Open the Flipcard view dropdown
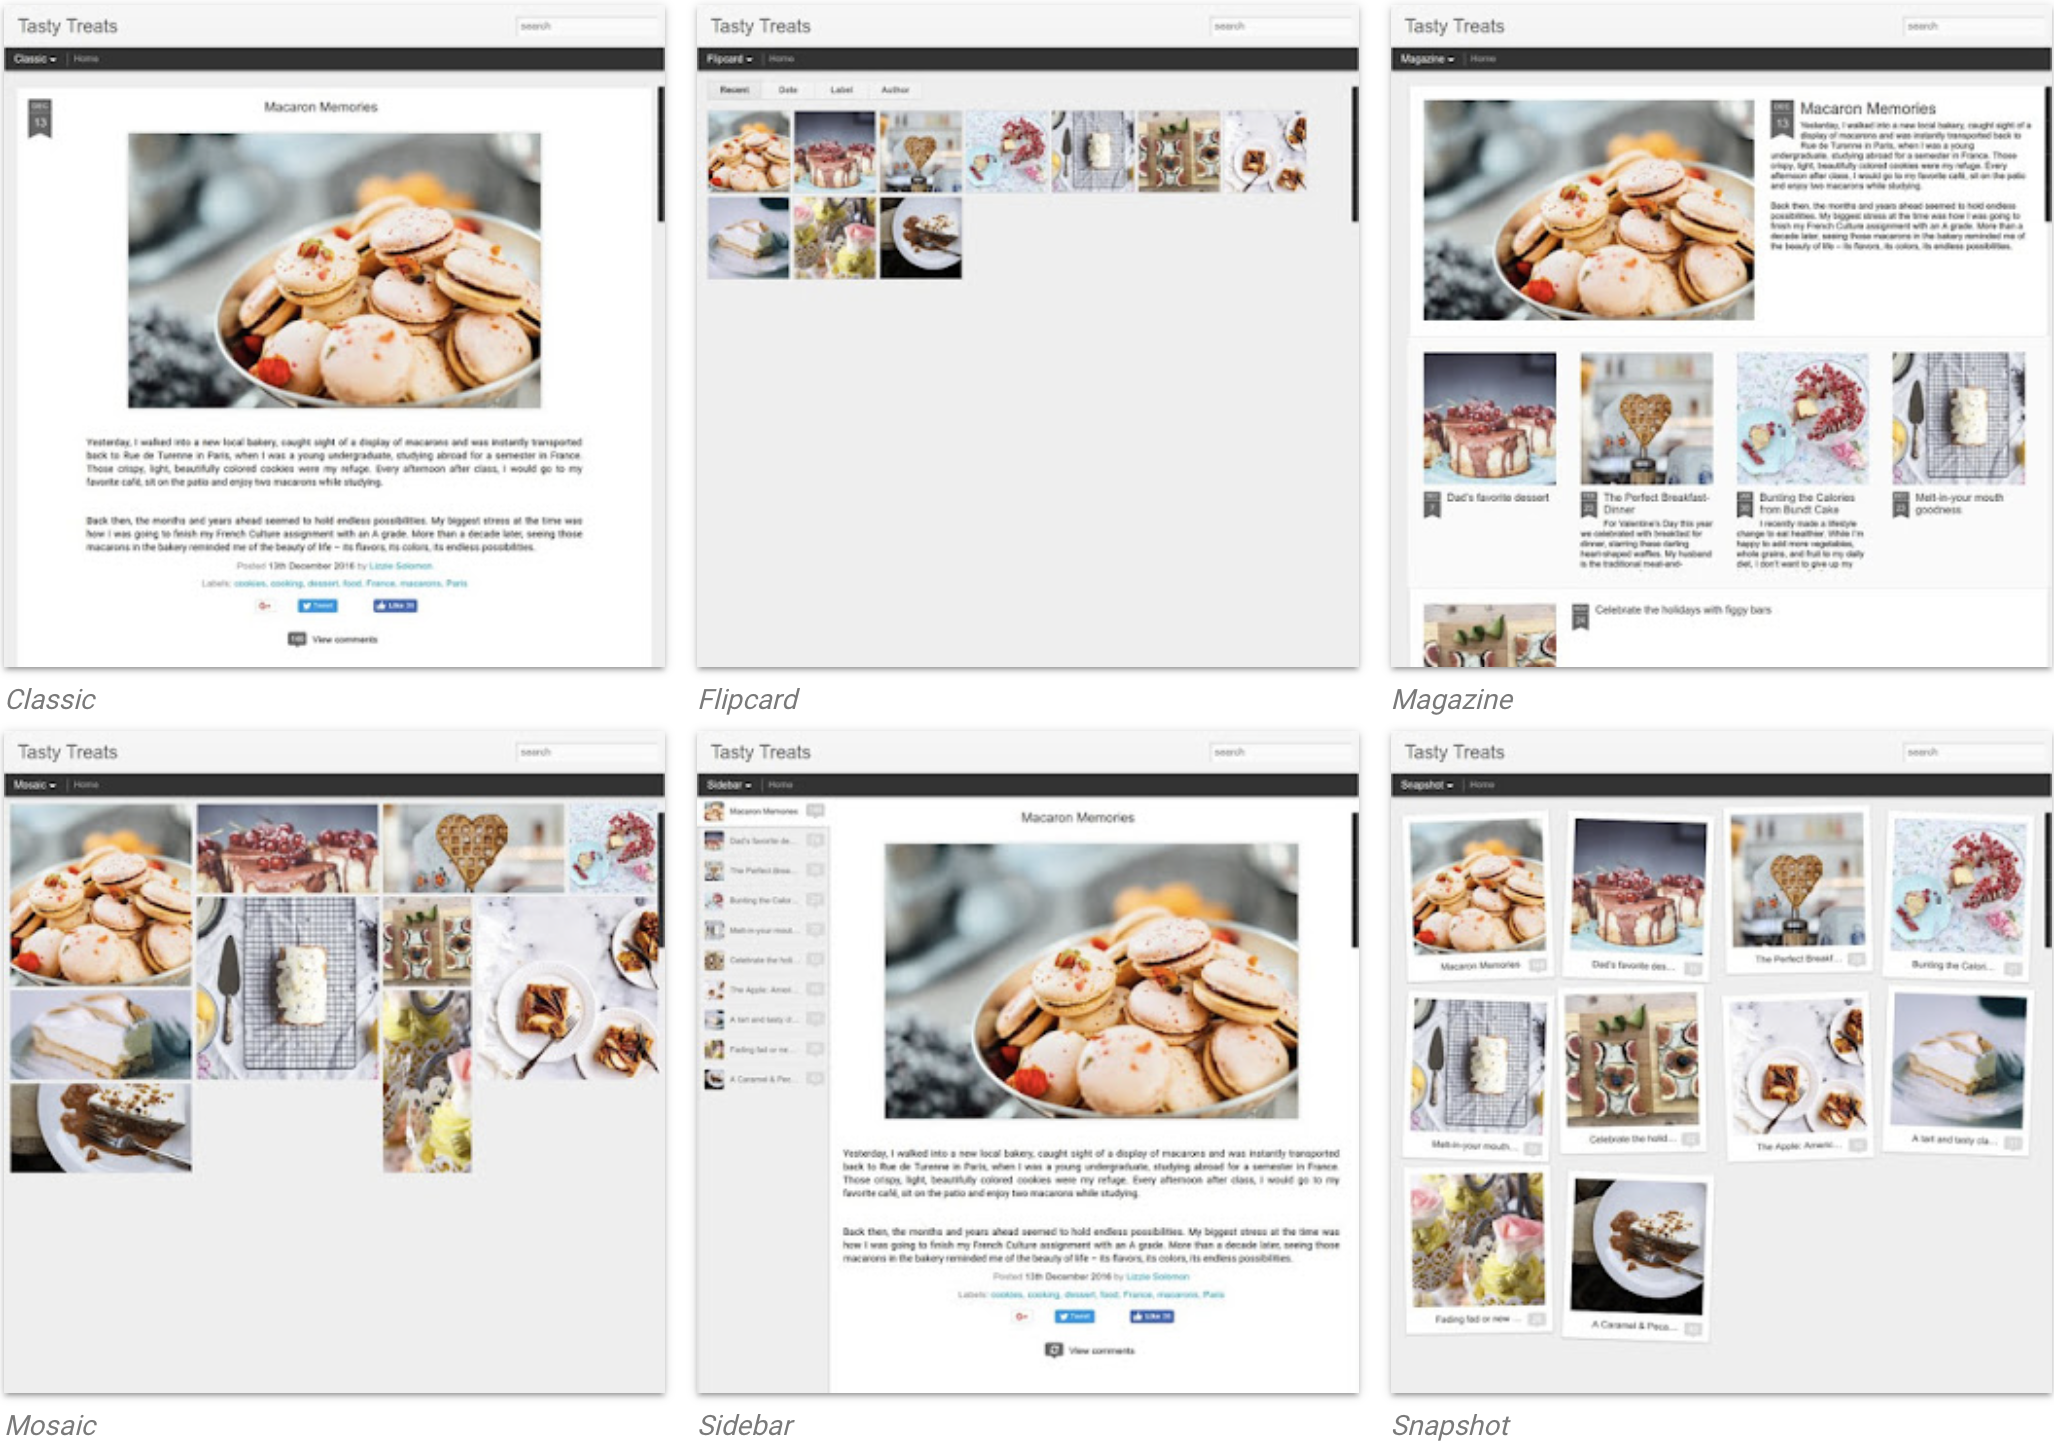This screenshot has height=1452, width=2054. coord(729,59)
